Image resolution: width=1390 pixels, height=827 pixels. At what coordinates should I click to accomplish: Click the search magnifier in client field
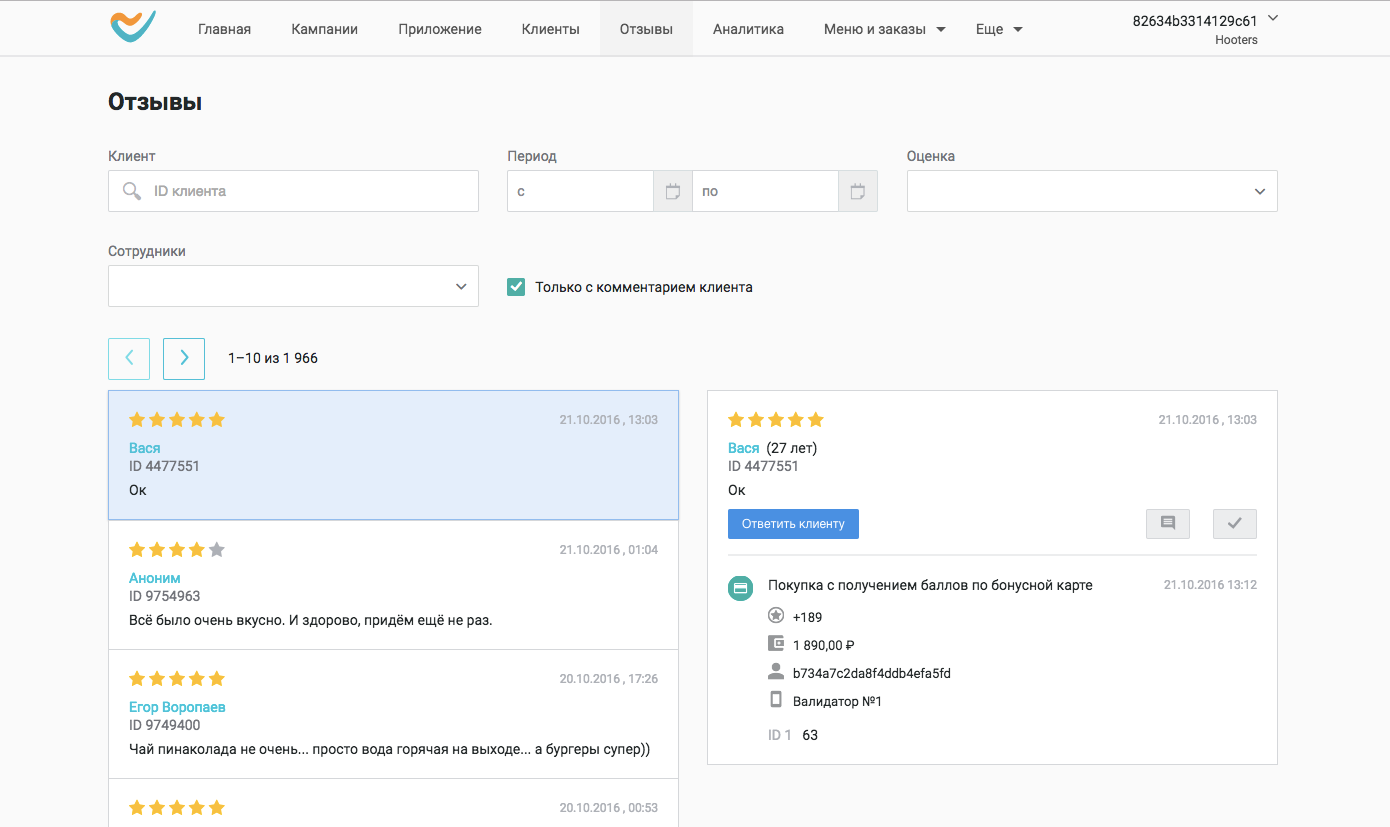(131, 191)
